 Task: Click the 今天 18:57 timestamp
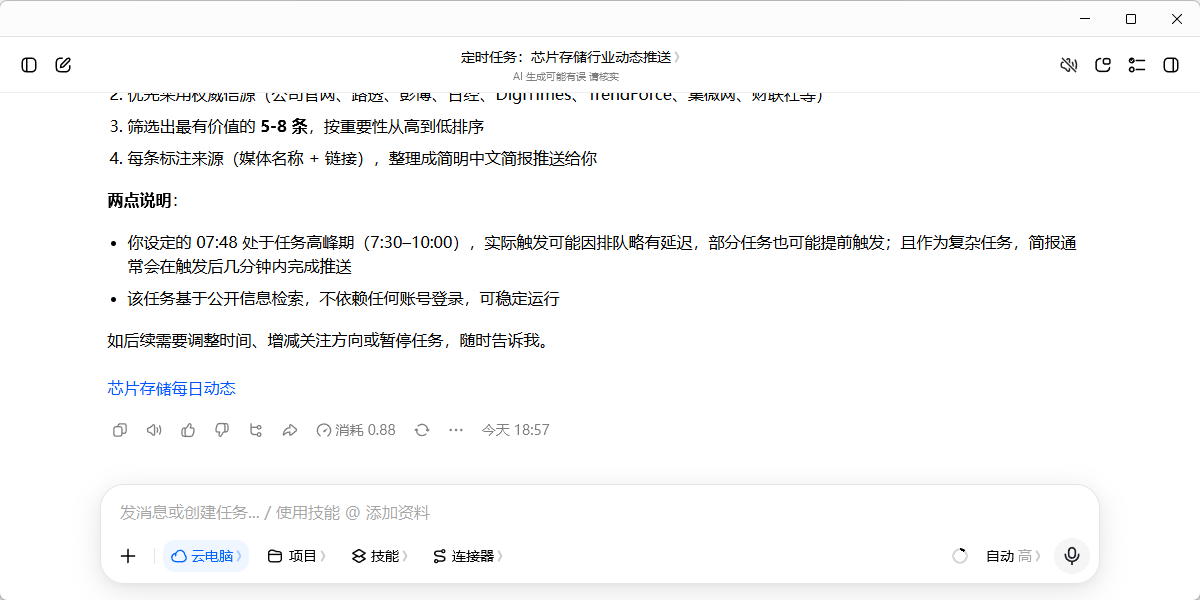pyautogui.click(x=516, y=430)
